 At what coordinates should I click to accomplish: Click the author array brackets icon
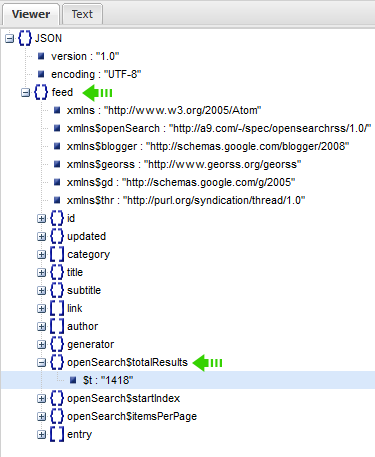point(57,326)
